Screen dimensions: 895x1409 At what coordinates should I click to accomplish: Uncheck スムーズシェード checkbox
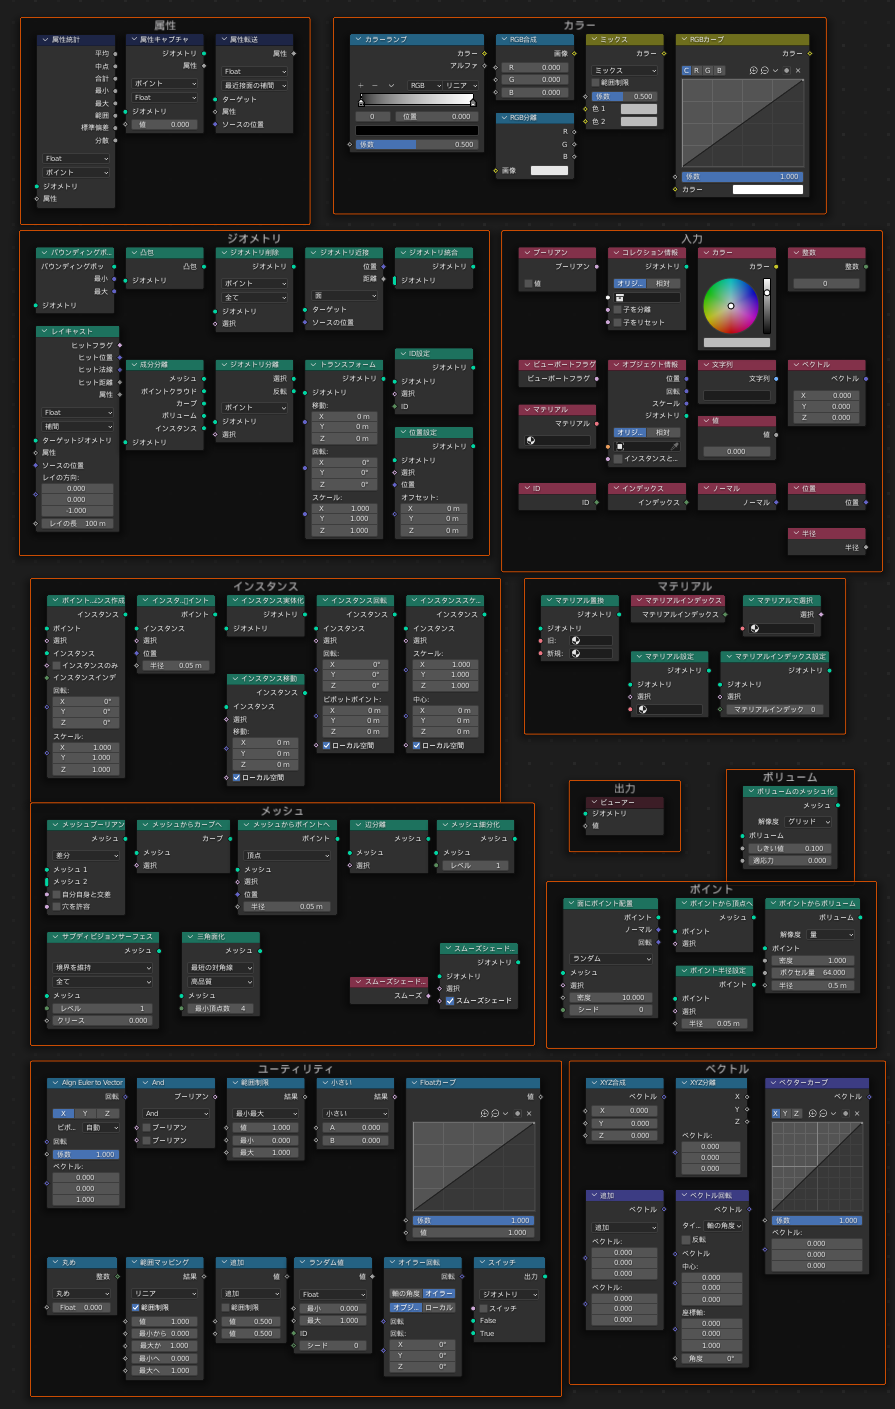(450, 1000)
